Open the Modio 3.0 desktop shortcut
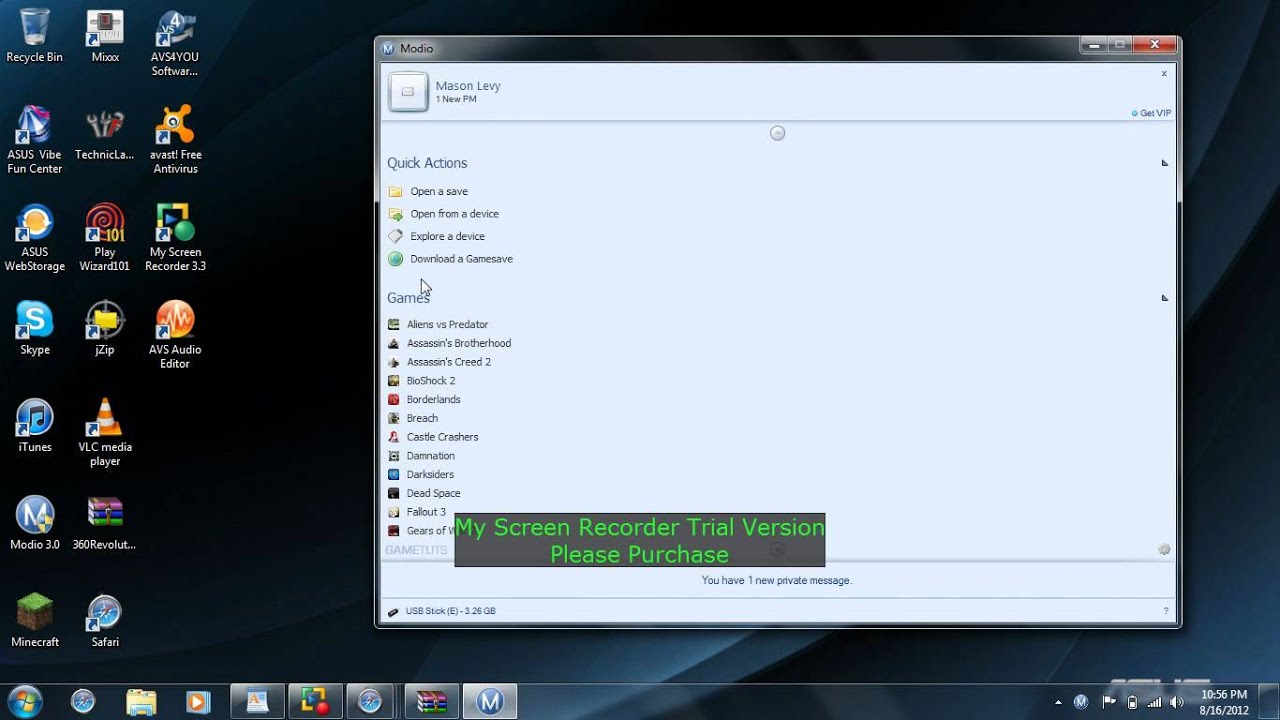This screenshot has height=720, width=1280. tap(35, 523)
